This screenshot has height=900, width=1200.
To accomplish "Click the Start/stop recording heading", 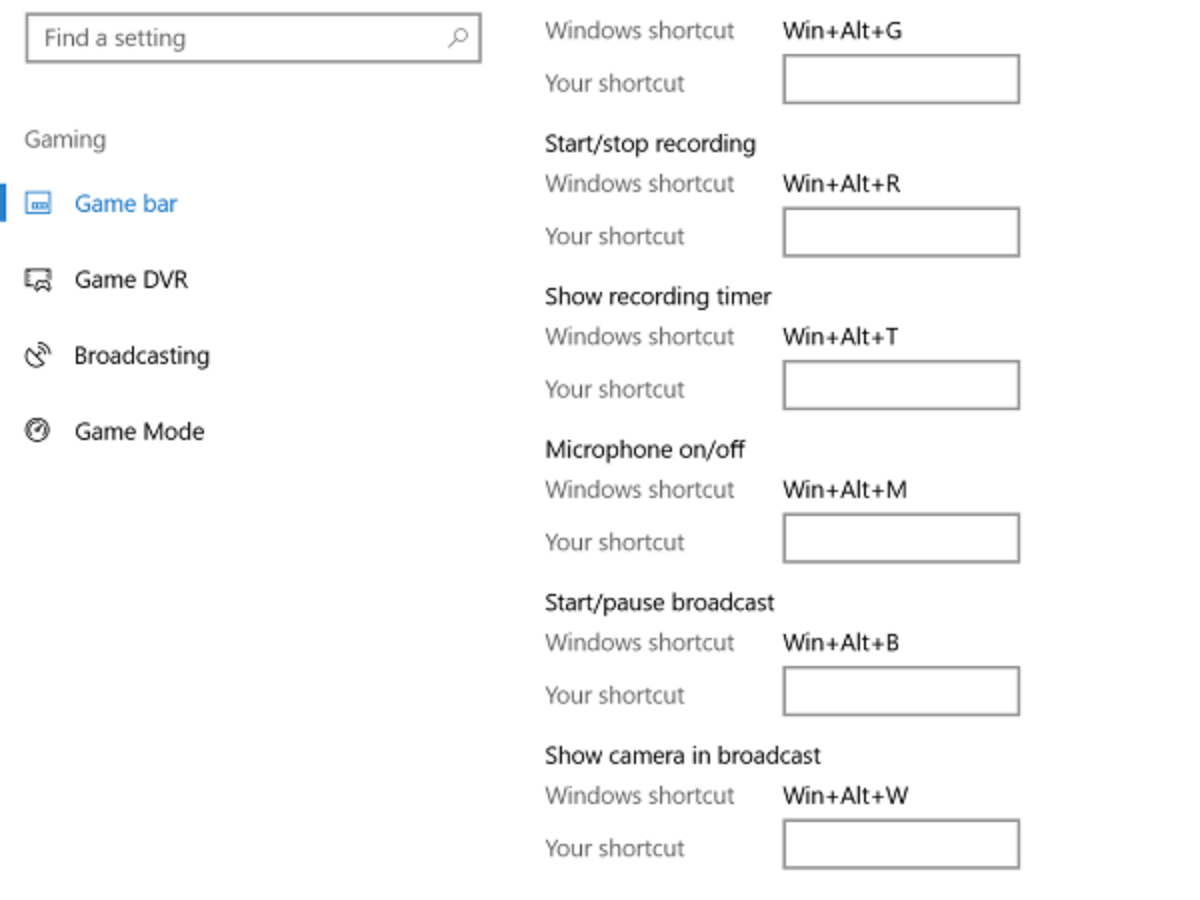I will click(650, 144).
